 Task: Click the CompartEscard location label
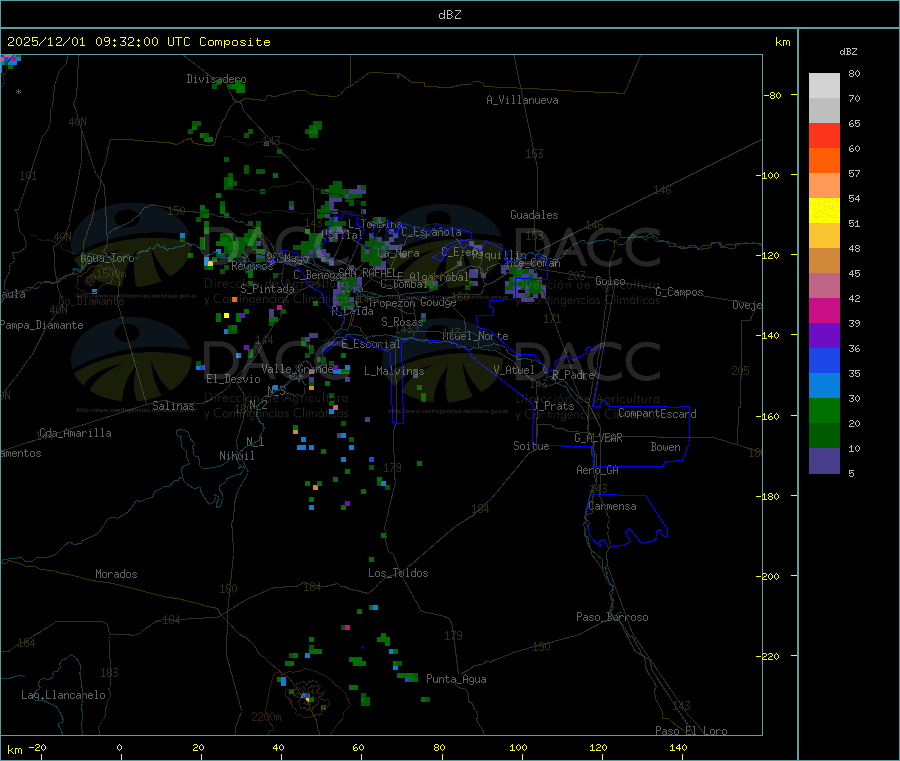coord(658,414)
